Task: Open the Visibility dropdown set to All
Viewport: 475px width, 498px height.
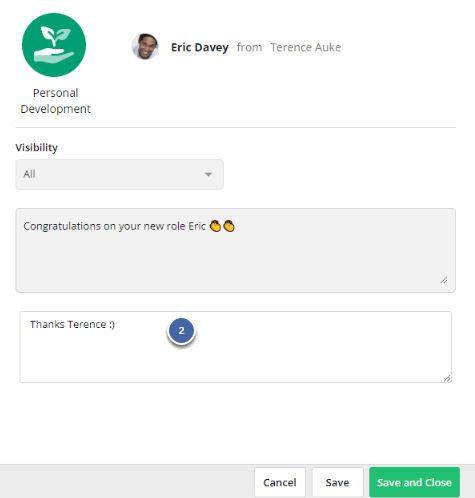Action: [119, 174]
